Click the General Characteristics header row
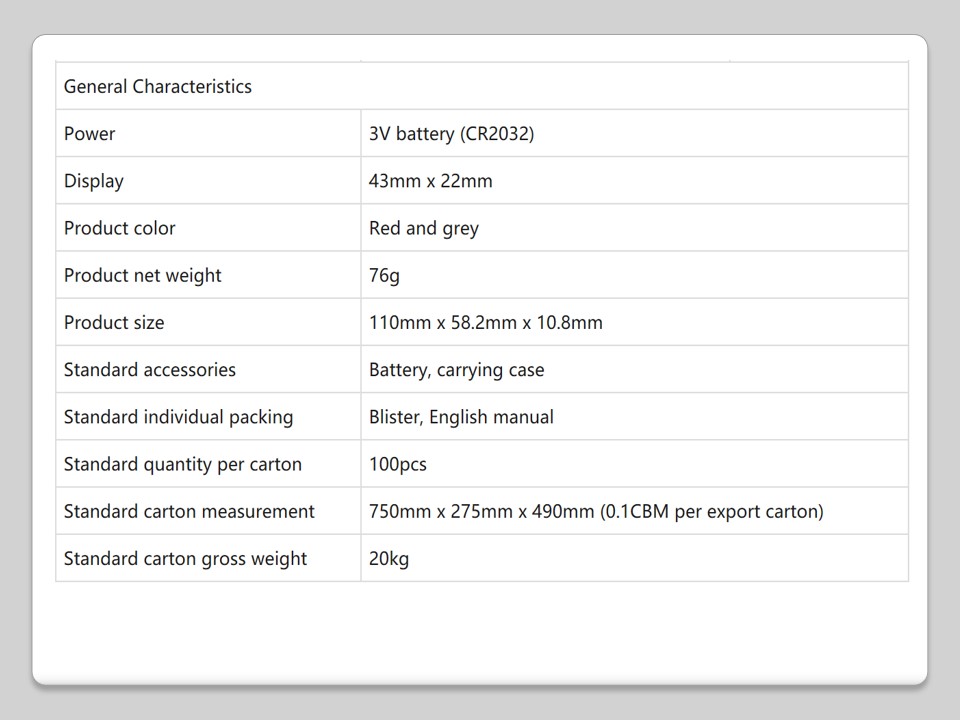Screen dimensions: 960x720 (158, 86)
